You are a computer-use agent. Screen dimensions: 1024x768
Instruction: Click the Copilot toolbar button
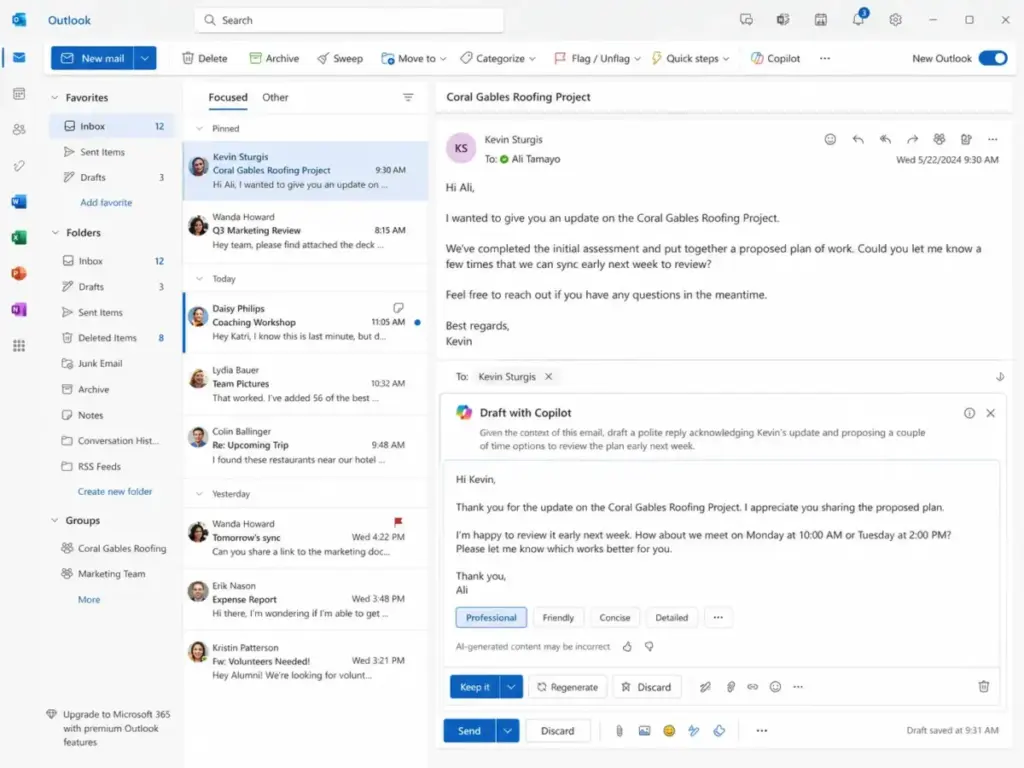pos(775,58)
